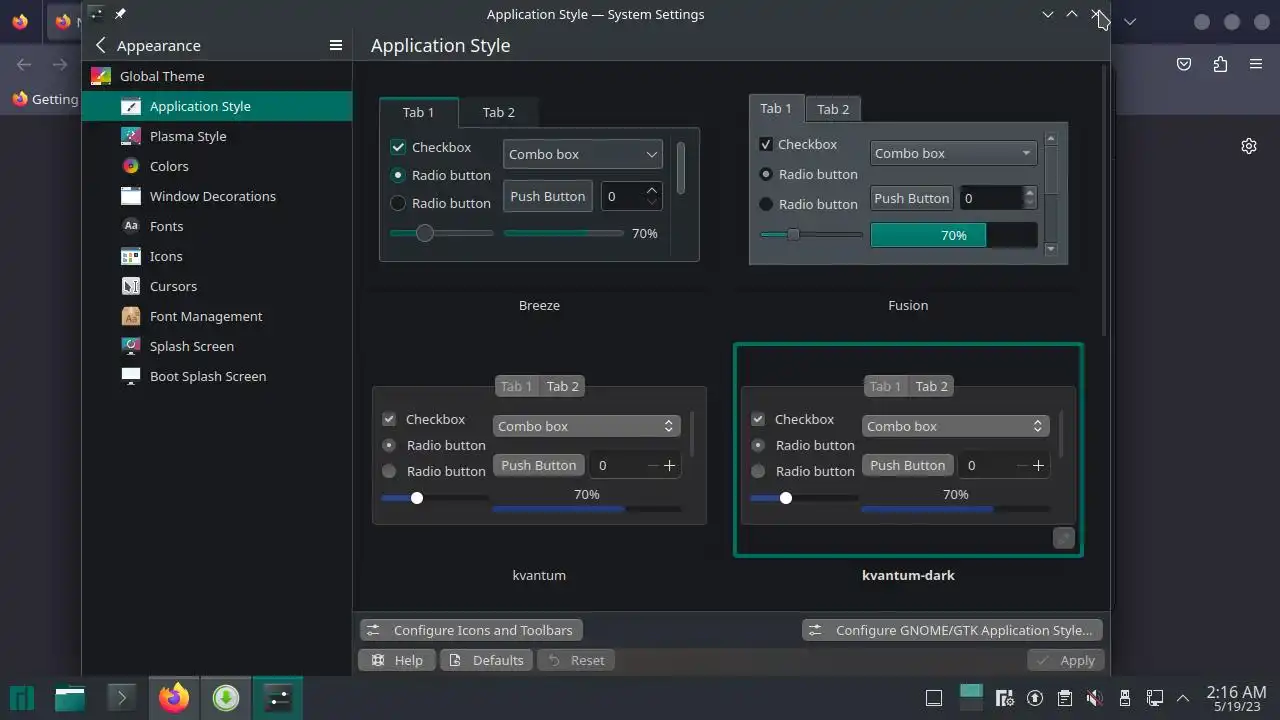This screenshot has width=1280, height=720.
Task: Open Firefox list-all-tabs dropdown arrow
Action: point(1130,21)
